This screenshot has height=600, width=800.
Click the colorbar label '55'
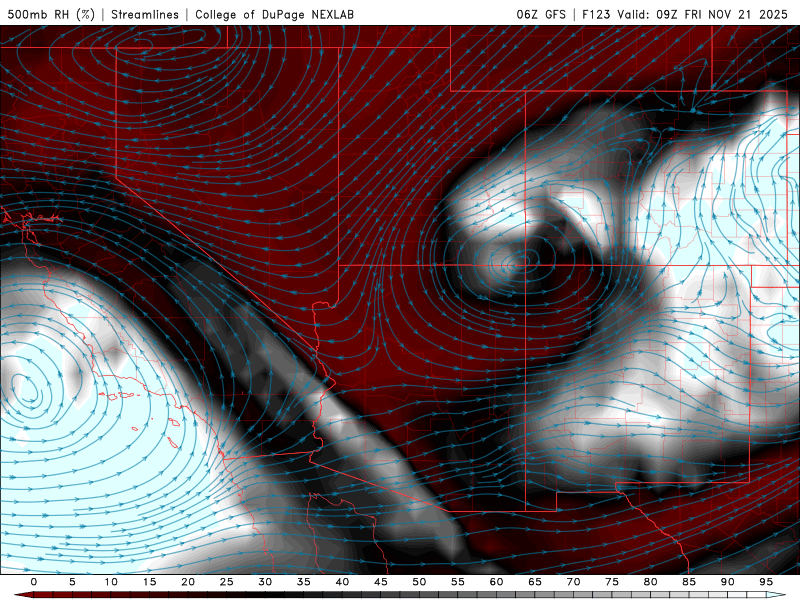click(x=458, y=582)
